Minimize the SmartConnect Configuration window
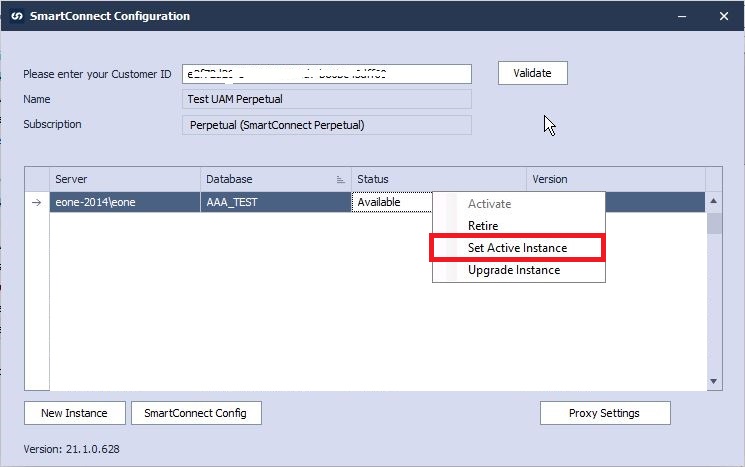 pos(682,16)
